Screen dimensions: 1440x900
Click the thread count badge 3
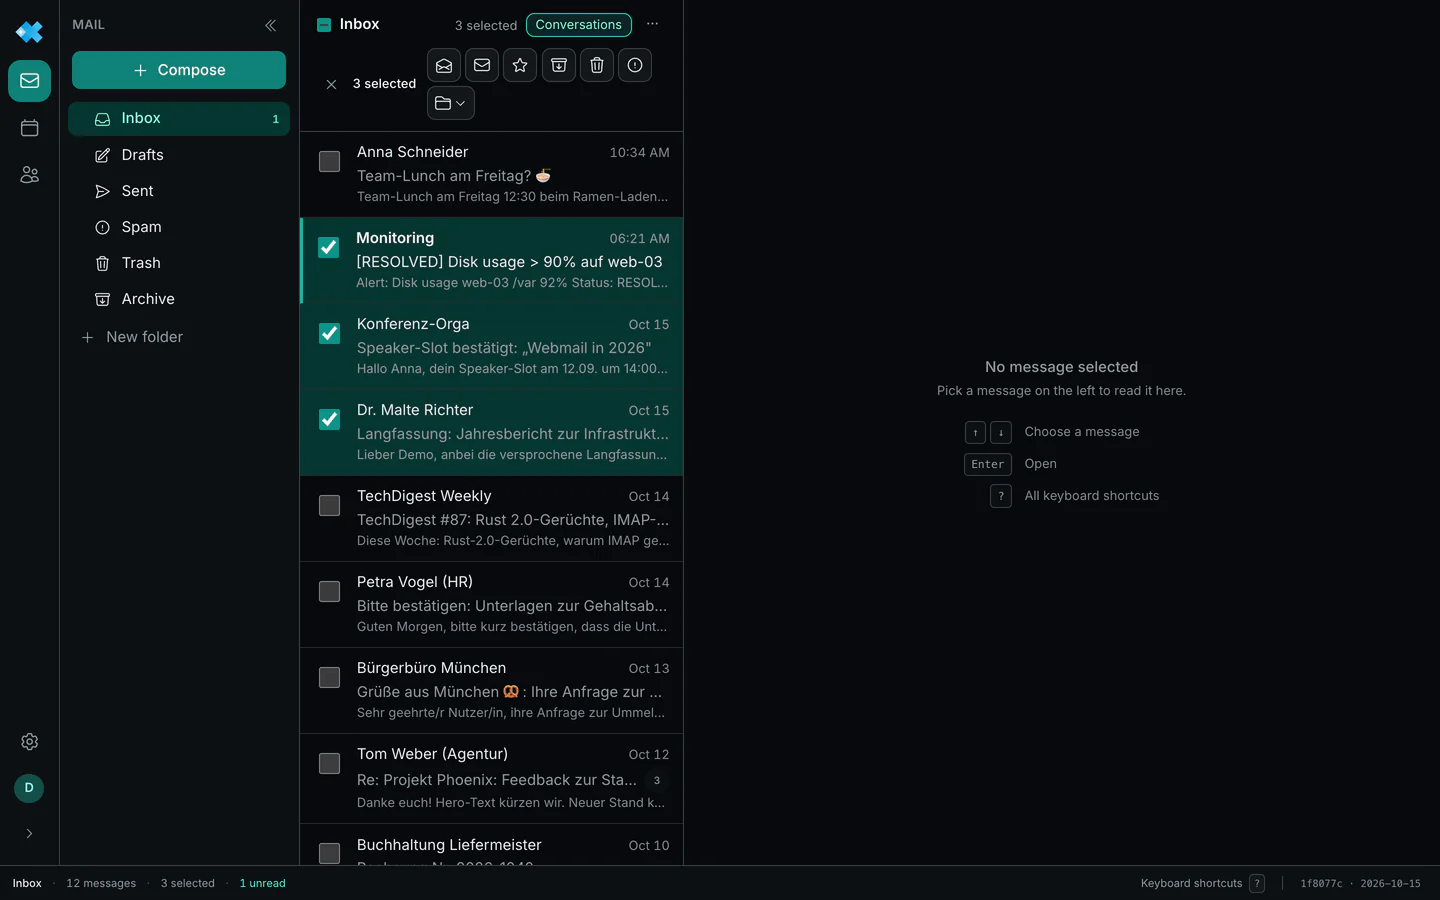(657, 780)
